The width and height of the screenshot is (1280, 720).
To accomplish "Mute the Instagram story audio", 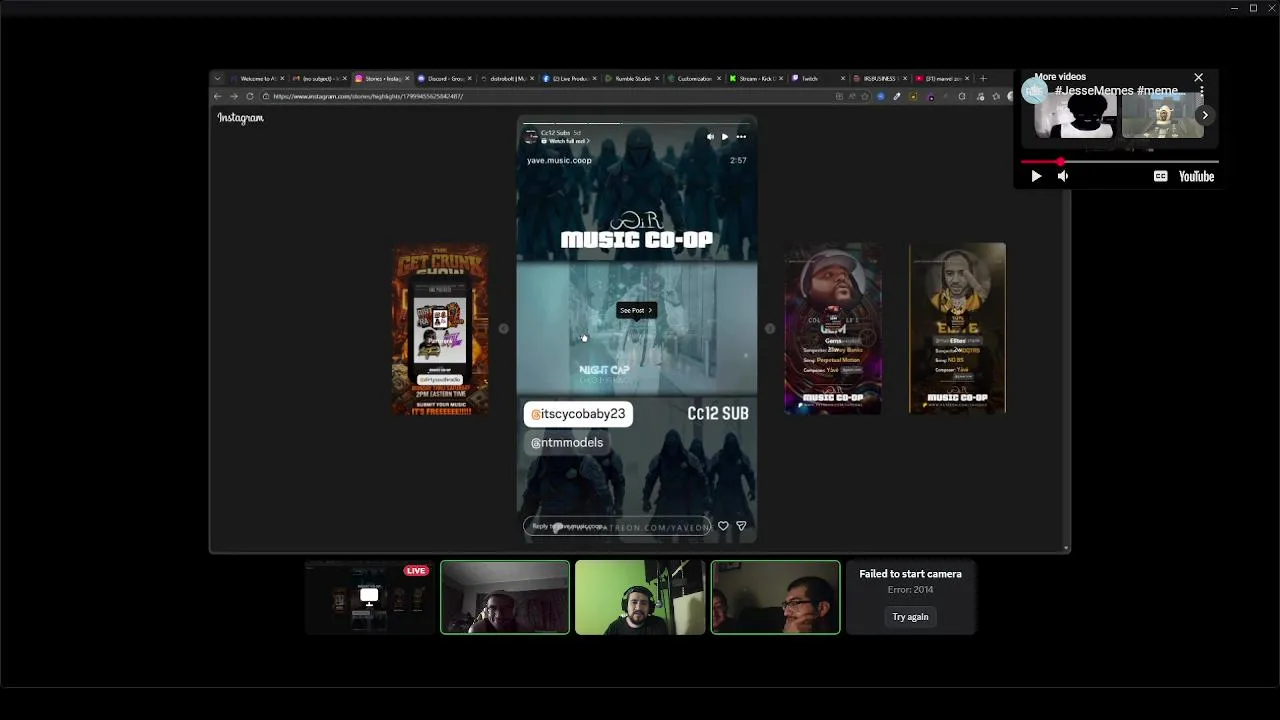I will click(710, 137).
